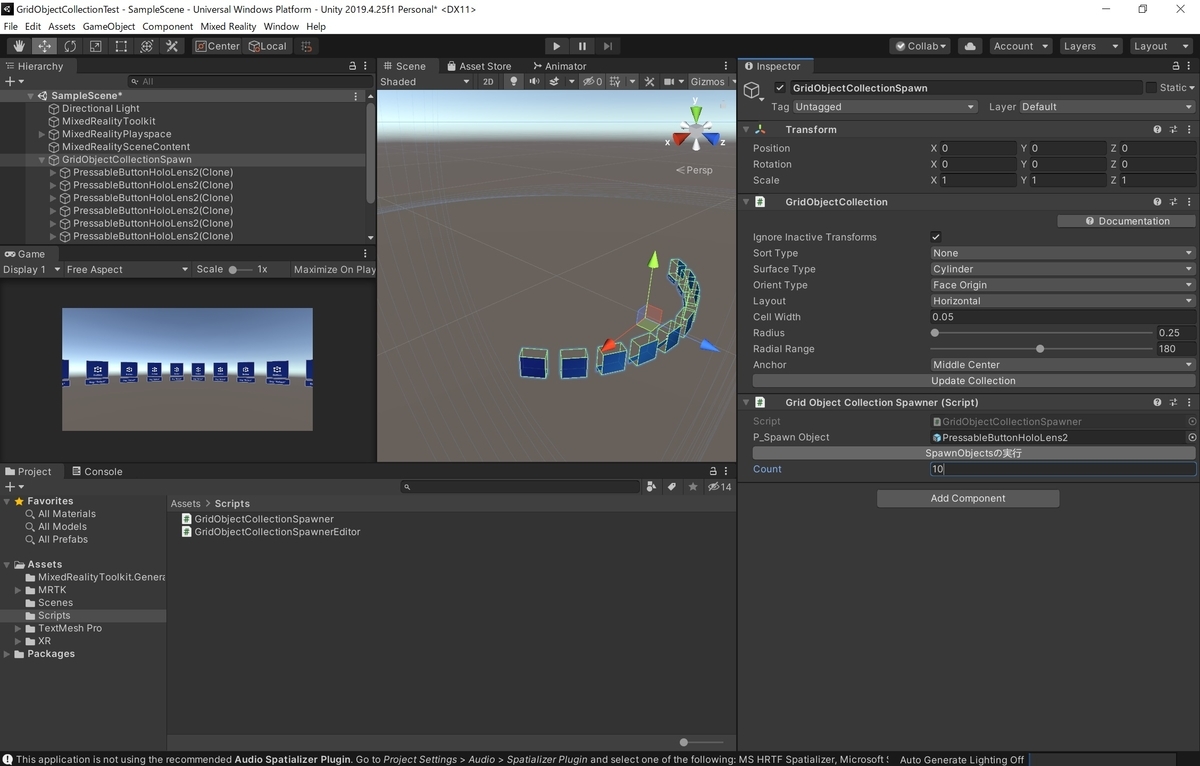Open Grid Object Collection Spawner context menu
Screen dimensions: 1200x766
coord(1187,402)
